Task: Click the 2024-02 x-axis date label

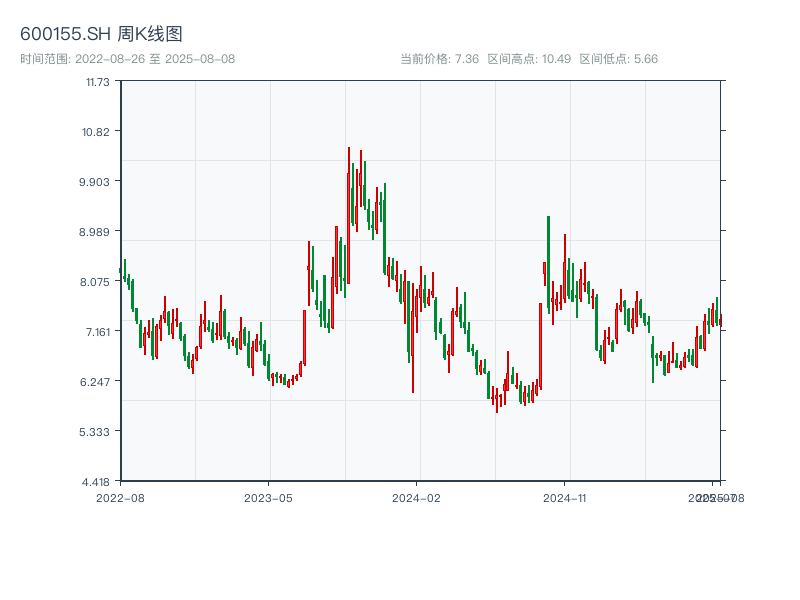Action: (417, 497)
